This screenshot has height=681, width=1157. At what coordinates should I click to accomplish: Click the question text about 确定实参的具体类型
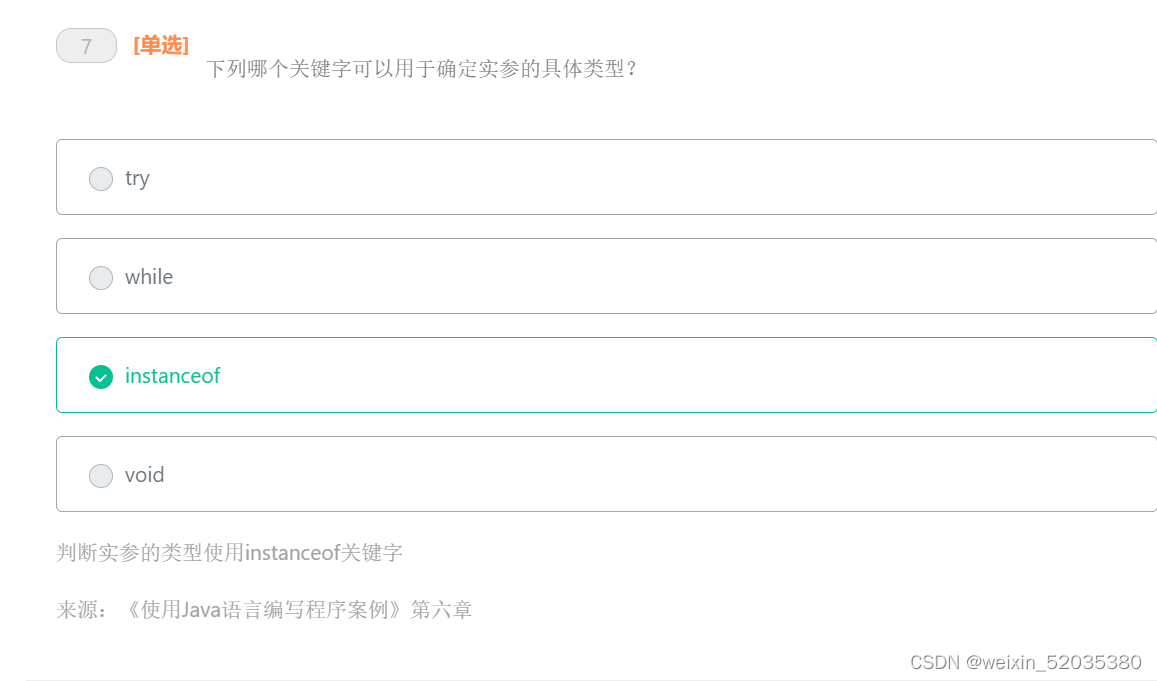tap(420, 69)
